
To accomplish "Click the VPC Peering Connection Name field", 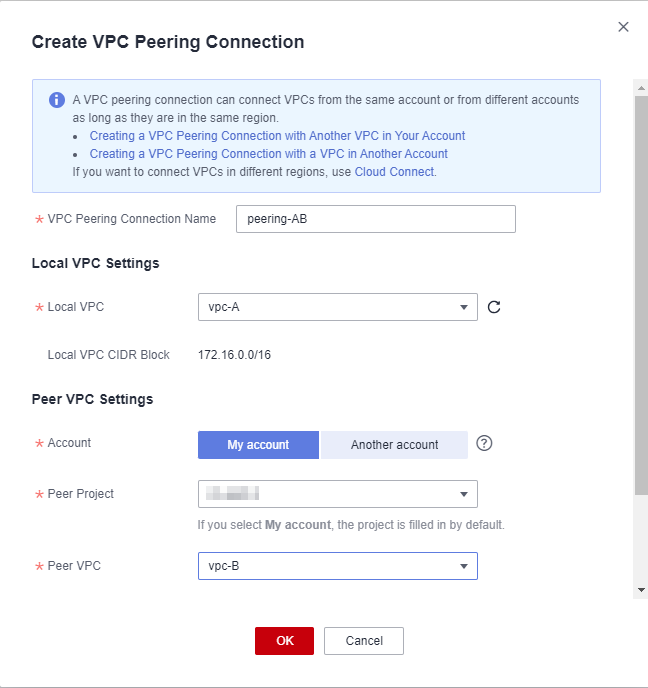I will [375, 219].
